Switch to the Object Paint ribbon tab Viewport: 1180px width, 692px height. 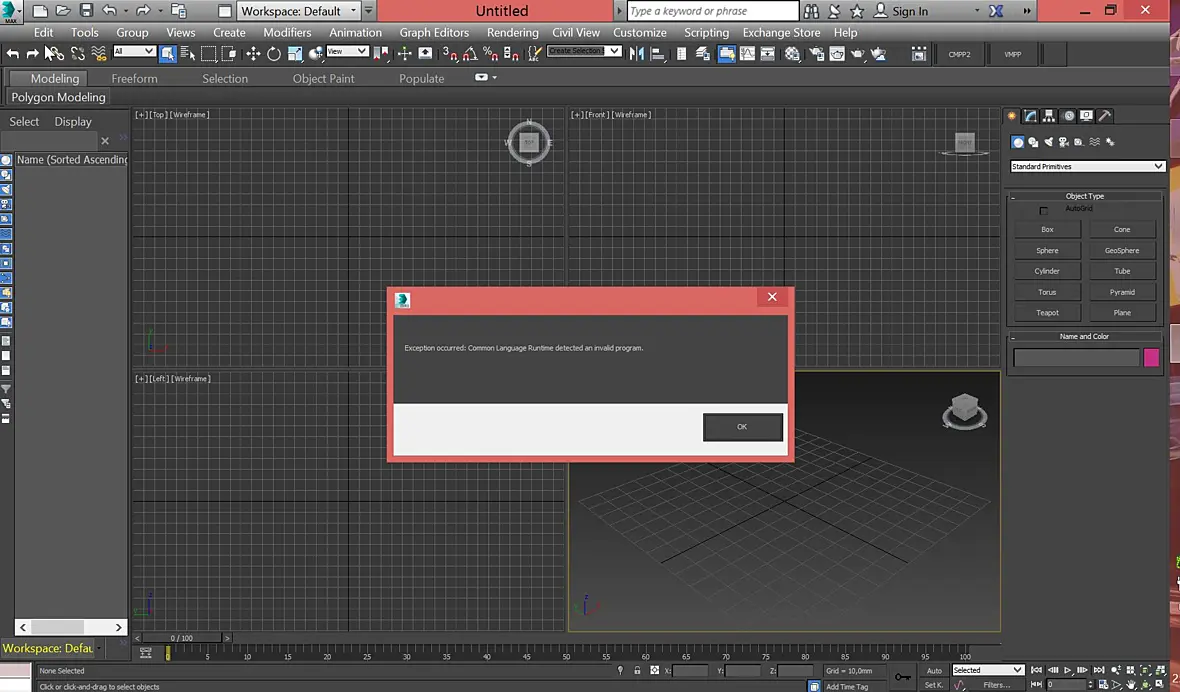tap(324, 78)
